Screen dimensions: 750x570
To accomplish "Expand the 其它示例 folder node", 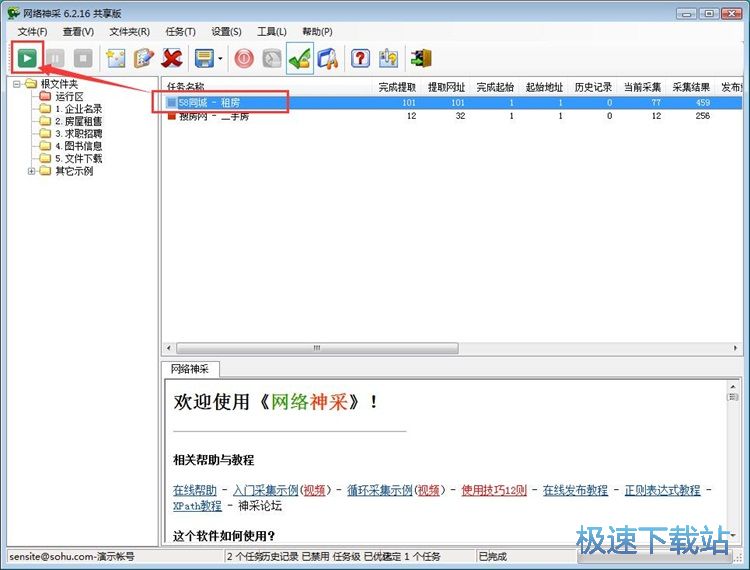I will pyautogui.click(x=31, y=171).
